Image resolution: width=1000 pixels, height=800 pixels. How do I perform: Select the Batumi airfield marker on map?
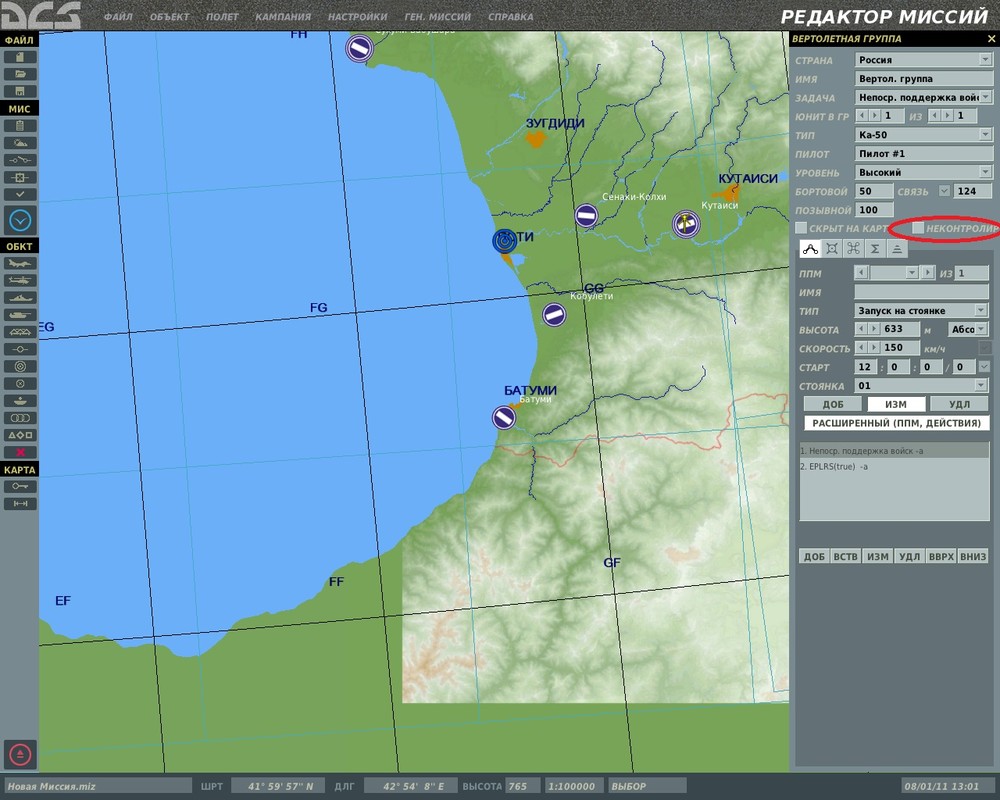[x=504, y=418]
